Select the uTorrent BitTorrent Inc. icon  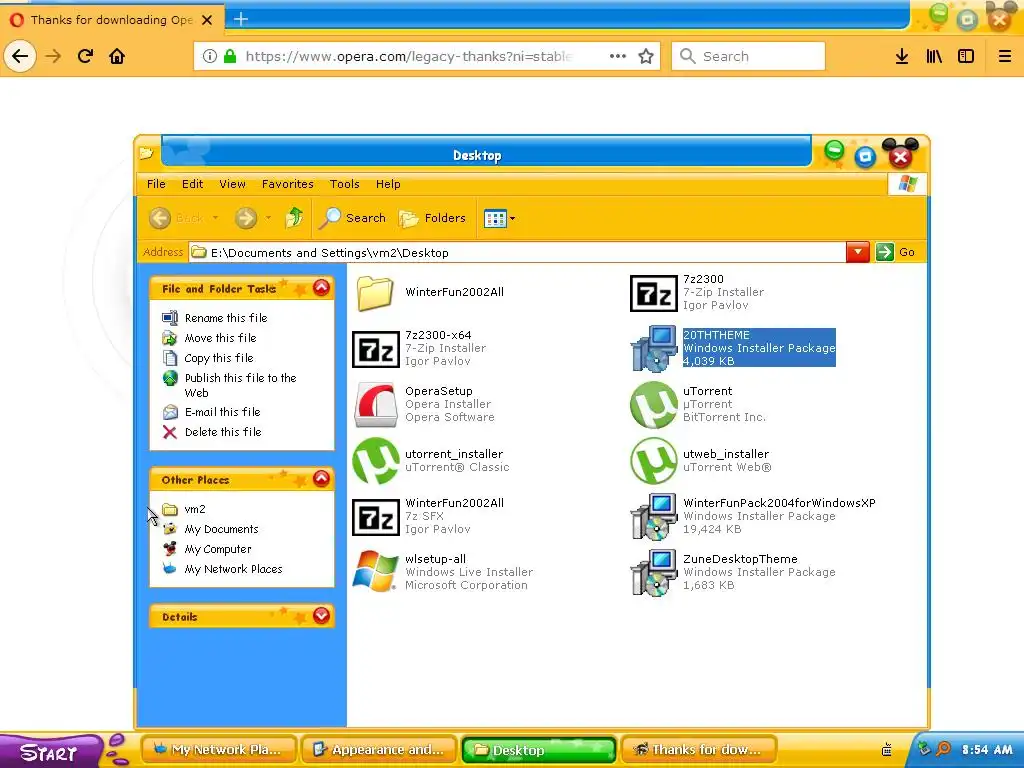pyautogui.click(x=653, y=405)
